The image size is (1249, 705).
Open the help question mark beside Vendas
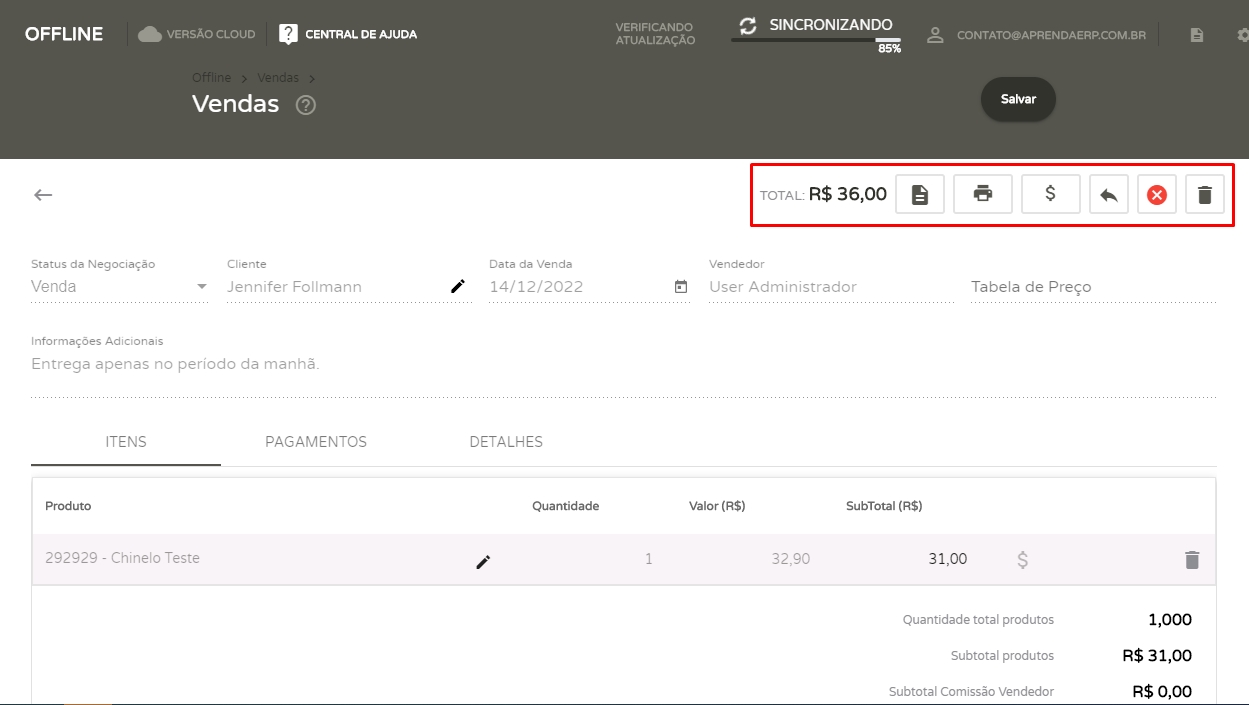(306, 105)
